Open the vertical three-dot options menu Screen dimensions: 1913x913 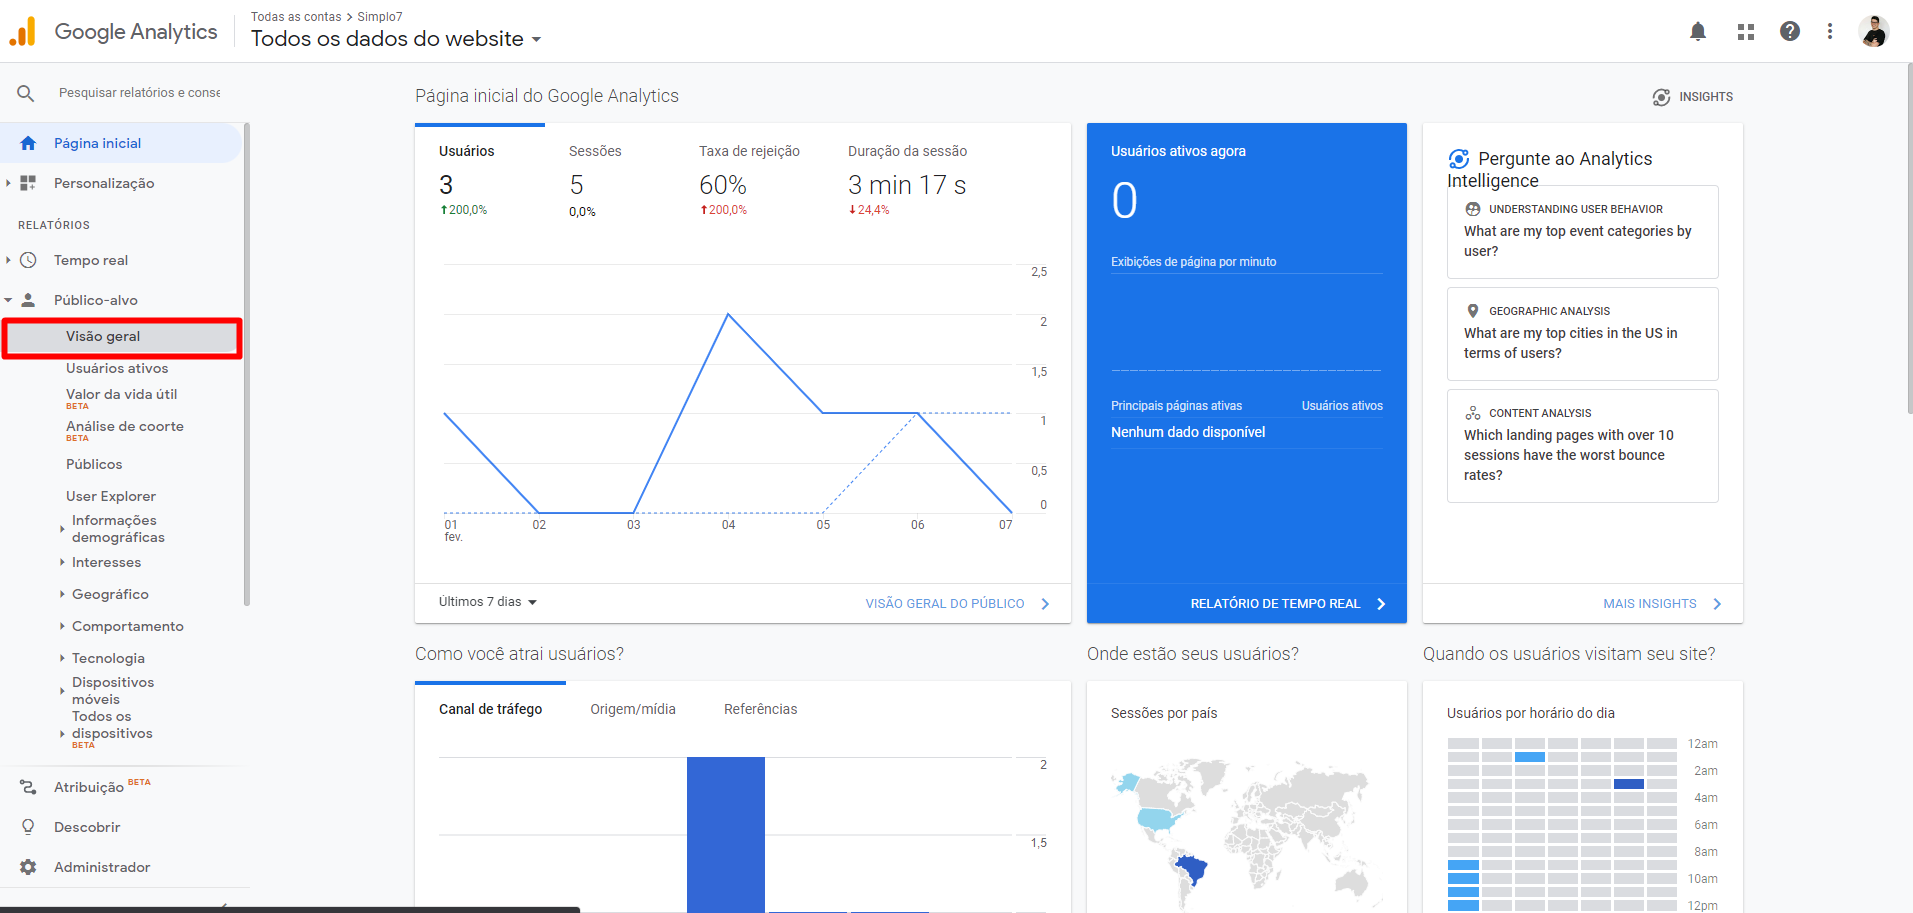click(1830, 31)
